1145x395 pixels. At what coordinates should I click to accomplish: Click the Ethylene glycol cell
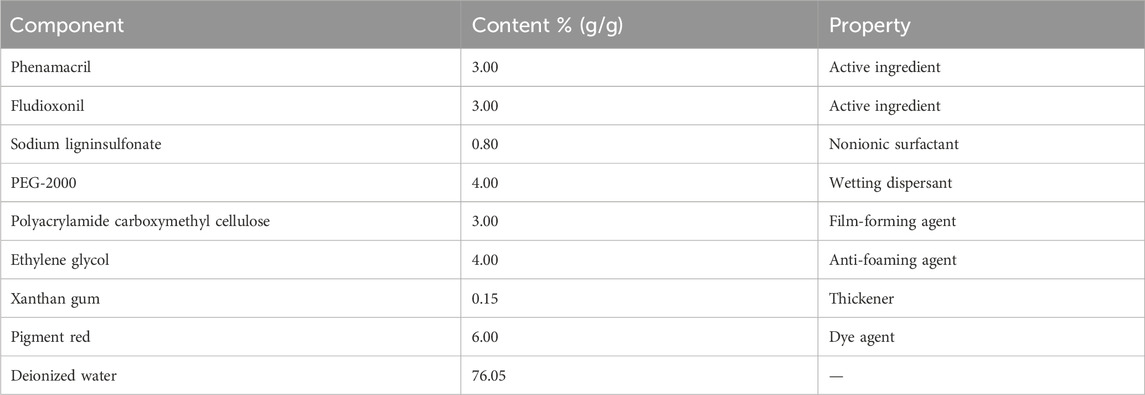(230, 260)
